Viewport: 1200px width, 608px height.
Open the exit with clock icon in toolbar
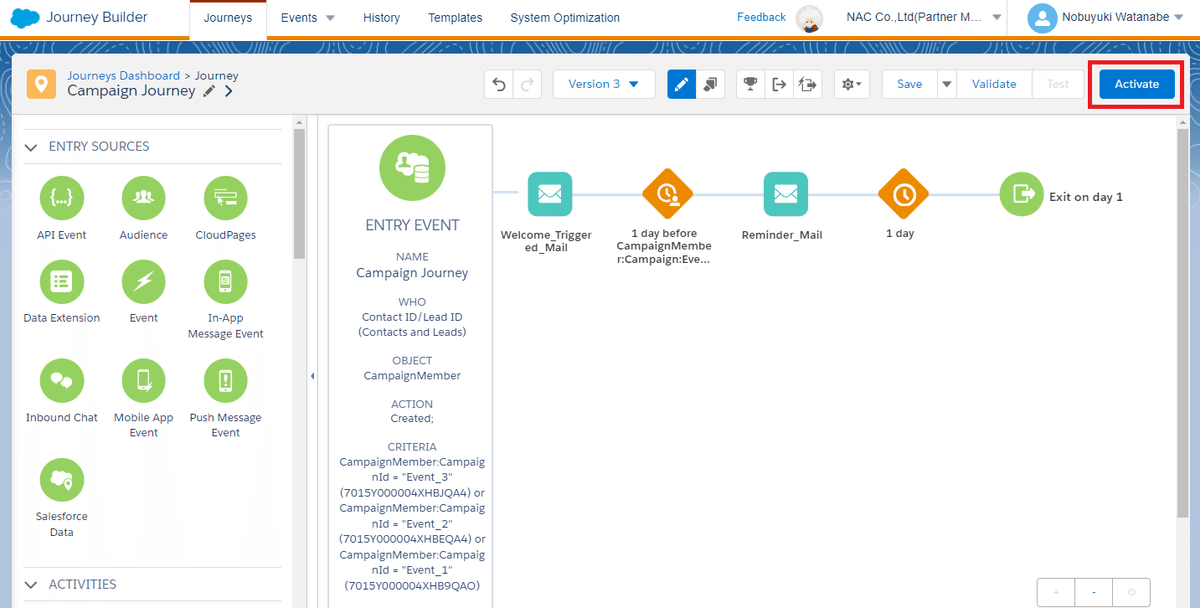(808, 84)
